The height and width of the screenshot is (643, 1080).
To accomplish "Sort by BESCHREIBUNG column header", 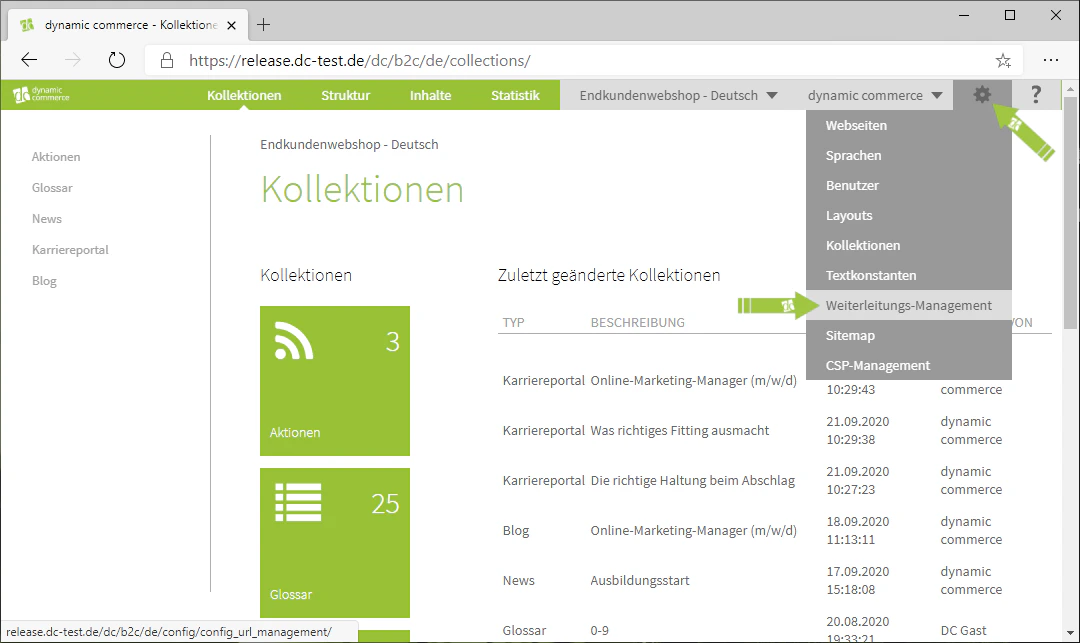I will click(637, 322).
